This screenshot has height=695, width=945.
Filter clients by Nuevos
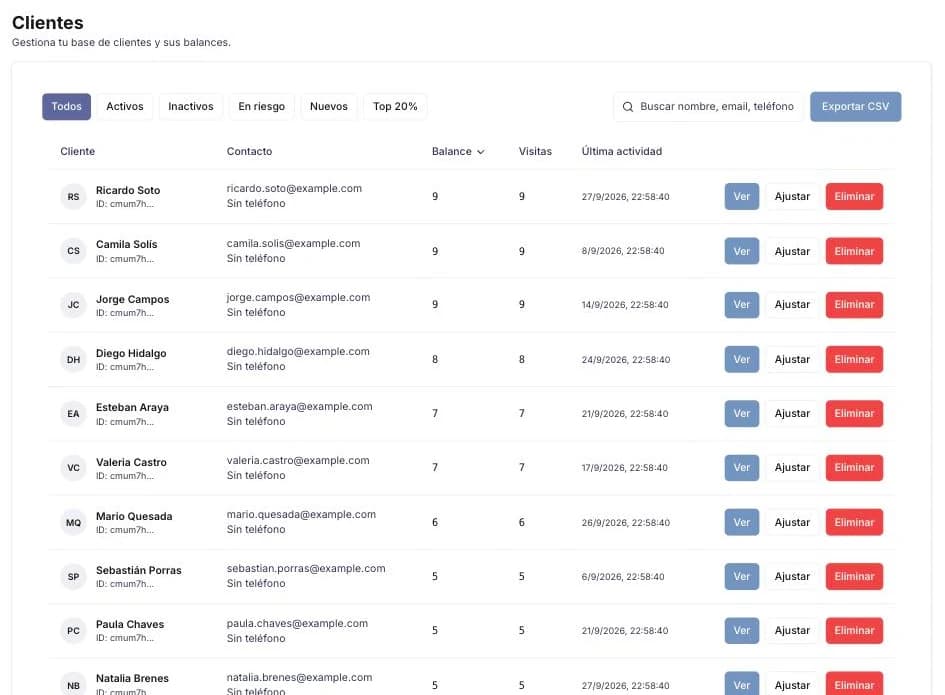(328, 107)
